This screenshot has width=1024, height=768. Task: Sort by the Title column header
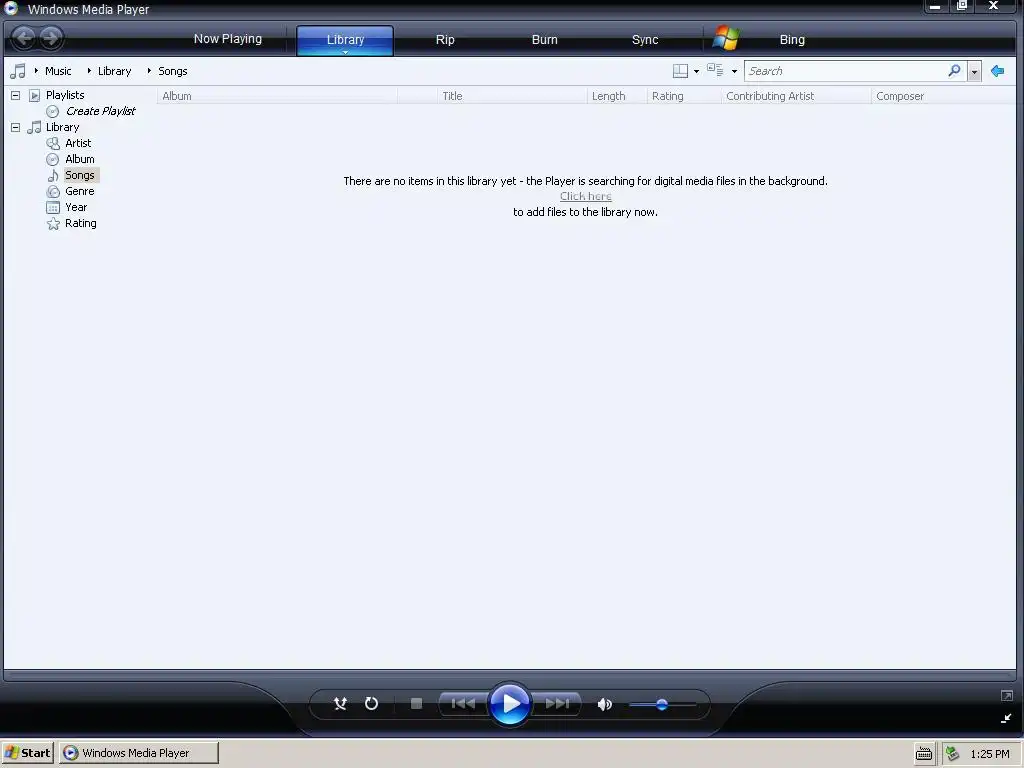tap(512, 96)
